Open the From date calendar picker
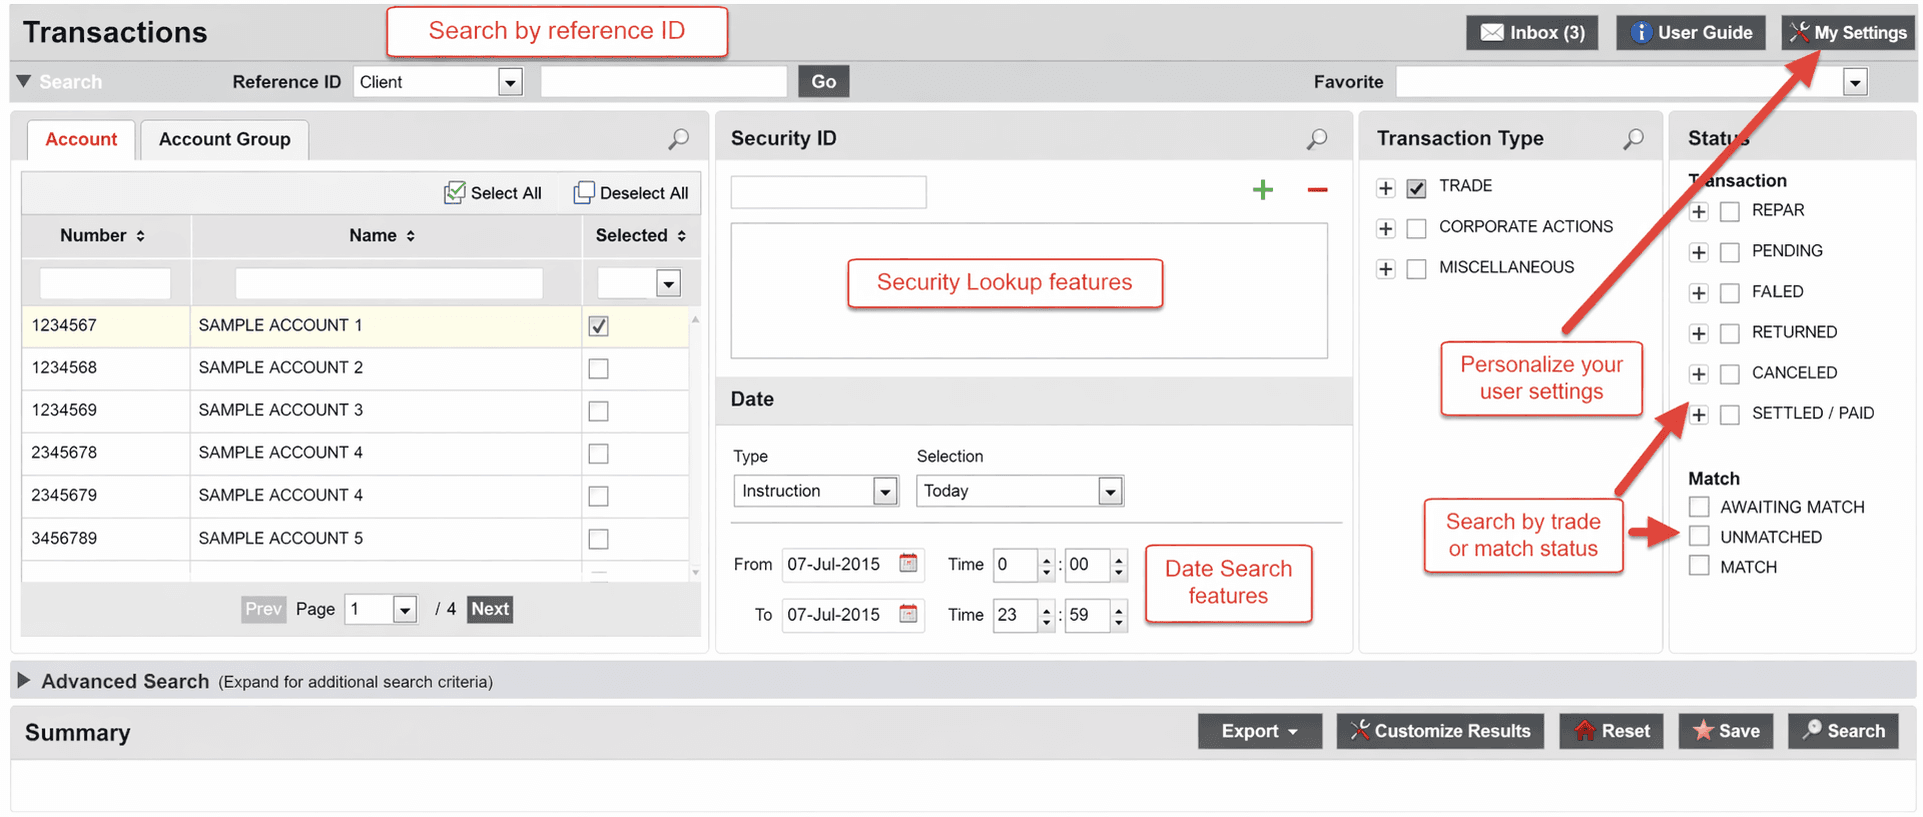The height and width of the screenshot is (817, 1923). [x=908, y=563]
